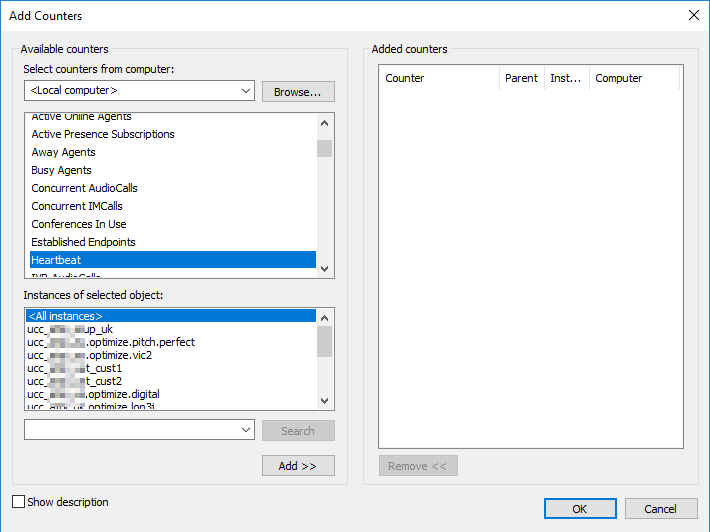Click the Add >> button
This screenshot has width=710, height=532.
point(298,466)
